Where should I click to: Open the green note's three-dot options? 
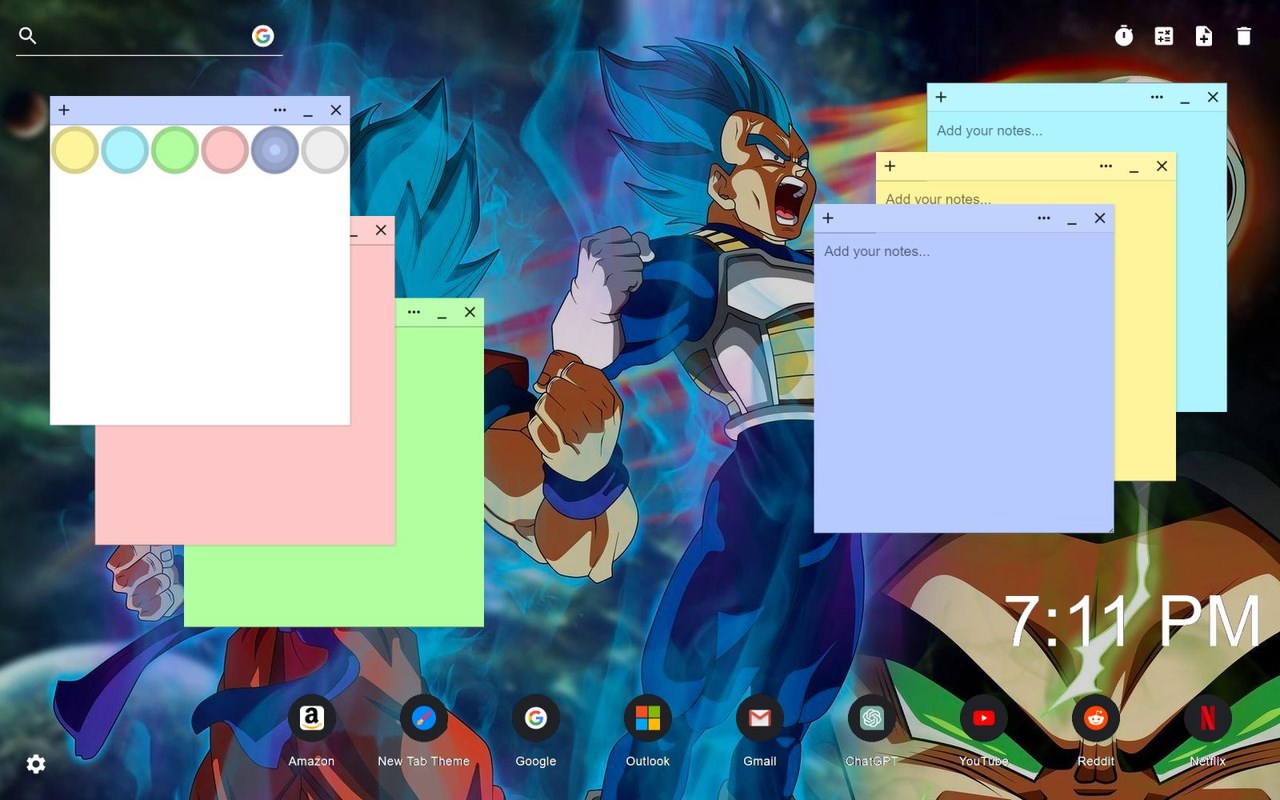point(414,312)
